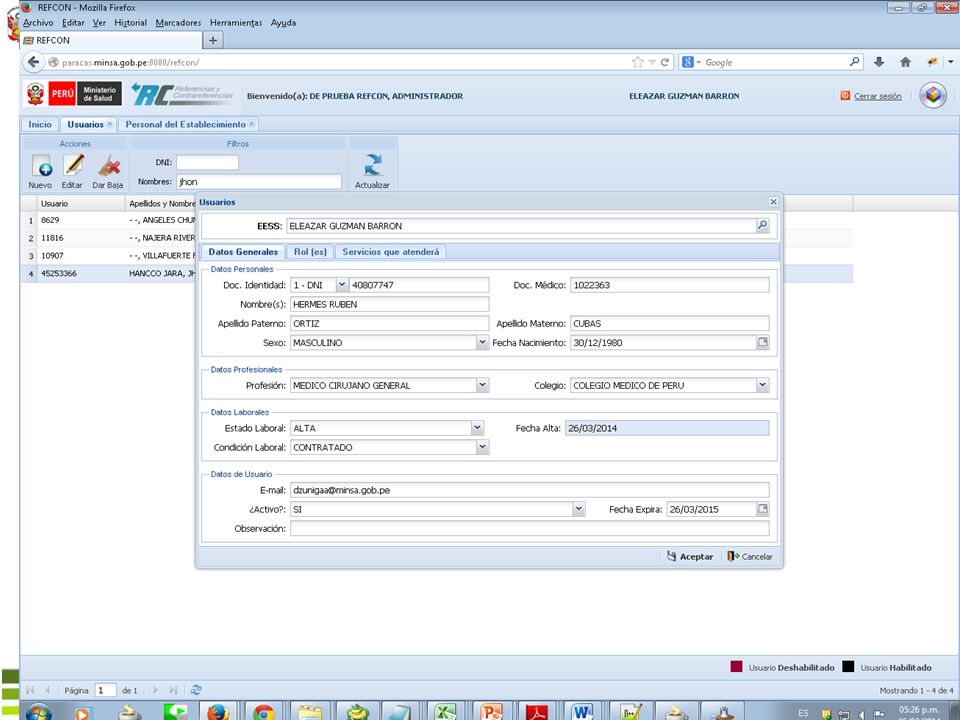Click the Editar pencil icon
Screen dimensions: 960x720
click(x=73, y=165)
